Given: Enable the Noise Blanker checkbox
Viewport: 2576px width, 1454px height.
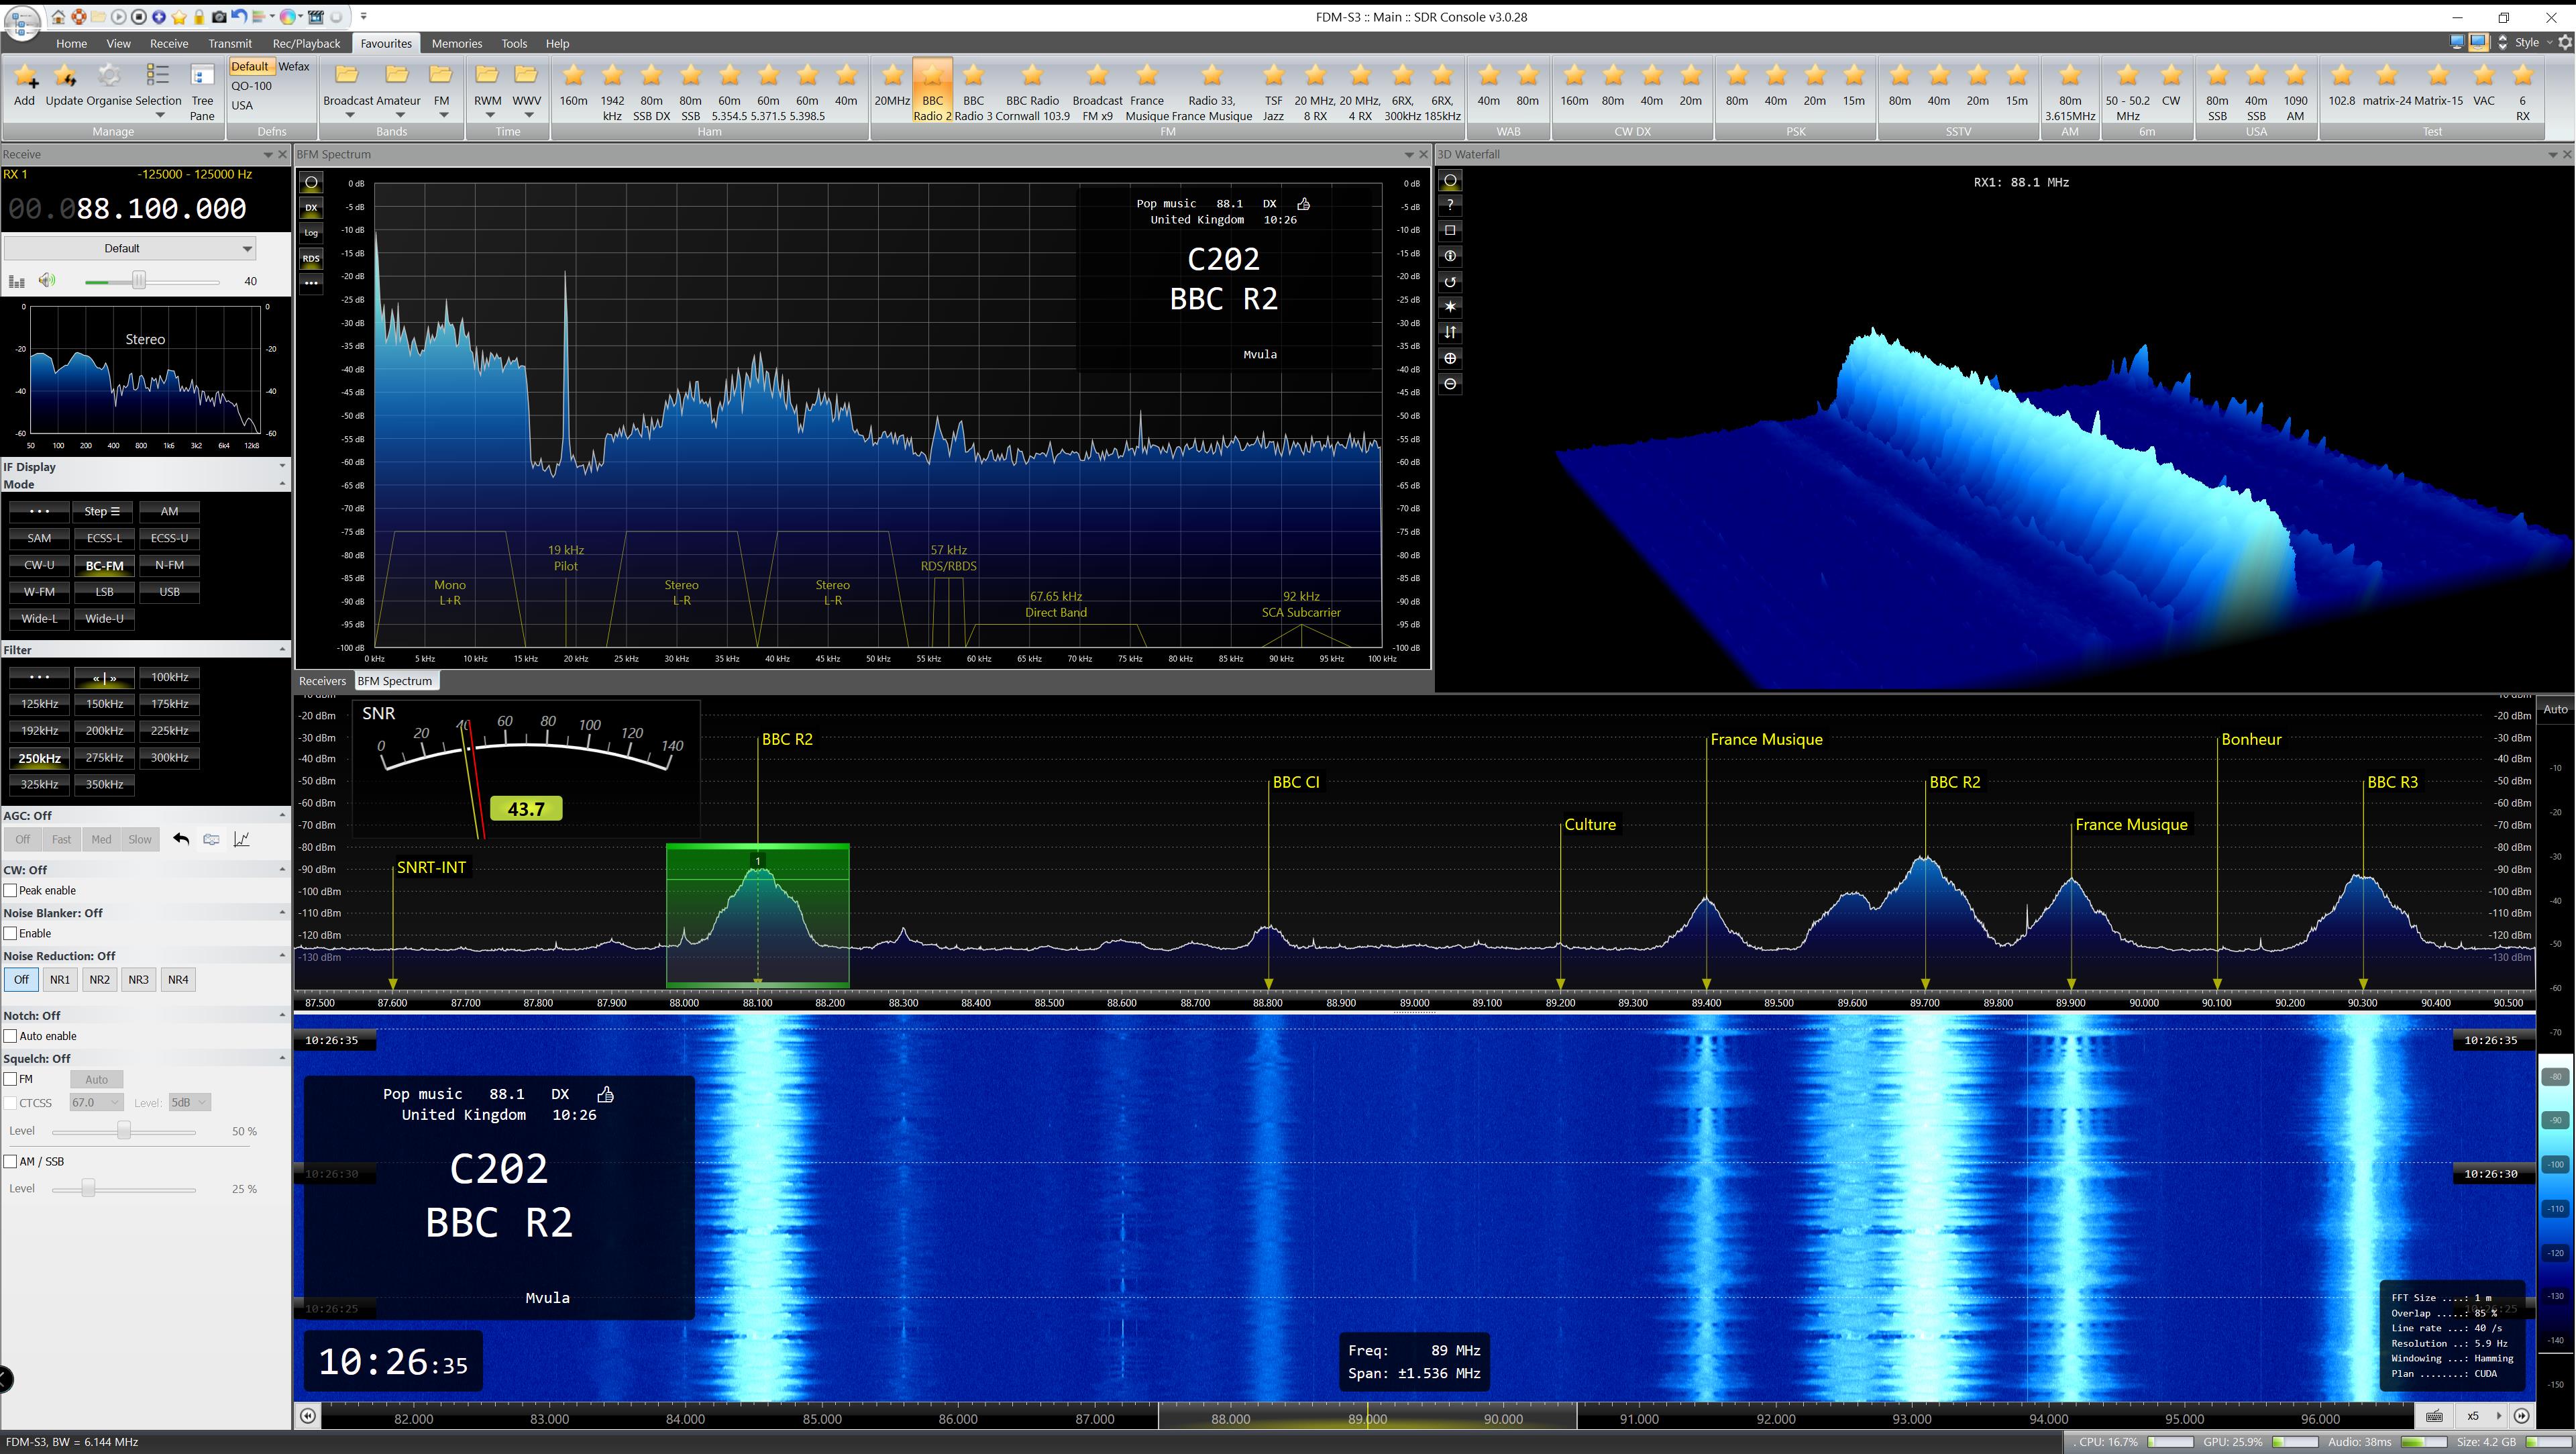Looking at the screenshot, I should (10, 933).
